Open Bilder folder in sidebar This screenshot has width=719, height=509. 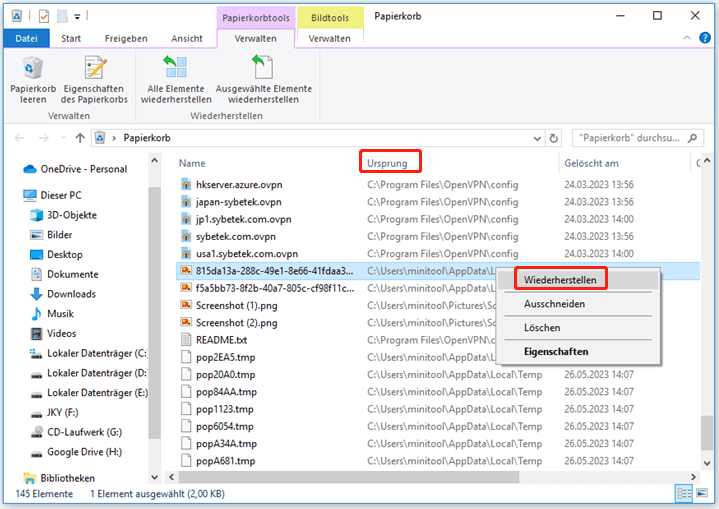(x=51, y=235)
